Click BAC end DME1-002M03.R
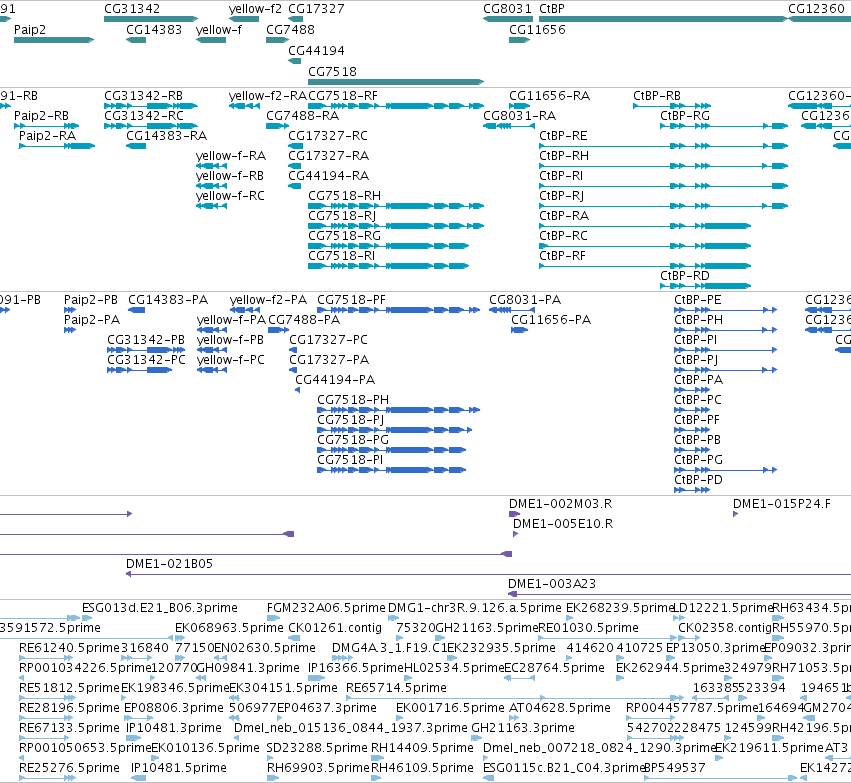 click(561, 504)
